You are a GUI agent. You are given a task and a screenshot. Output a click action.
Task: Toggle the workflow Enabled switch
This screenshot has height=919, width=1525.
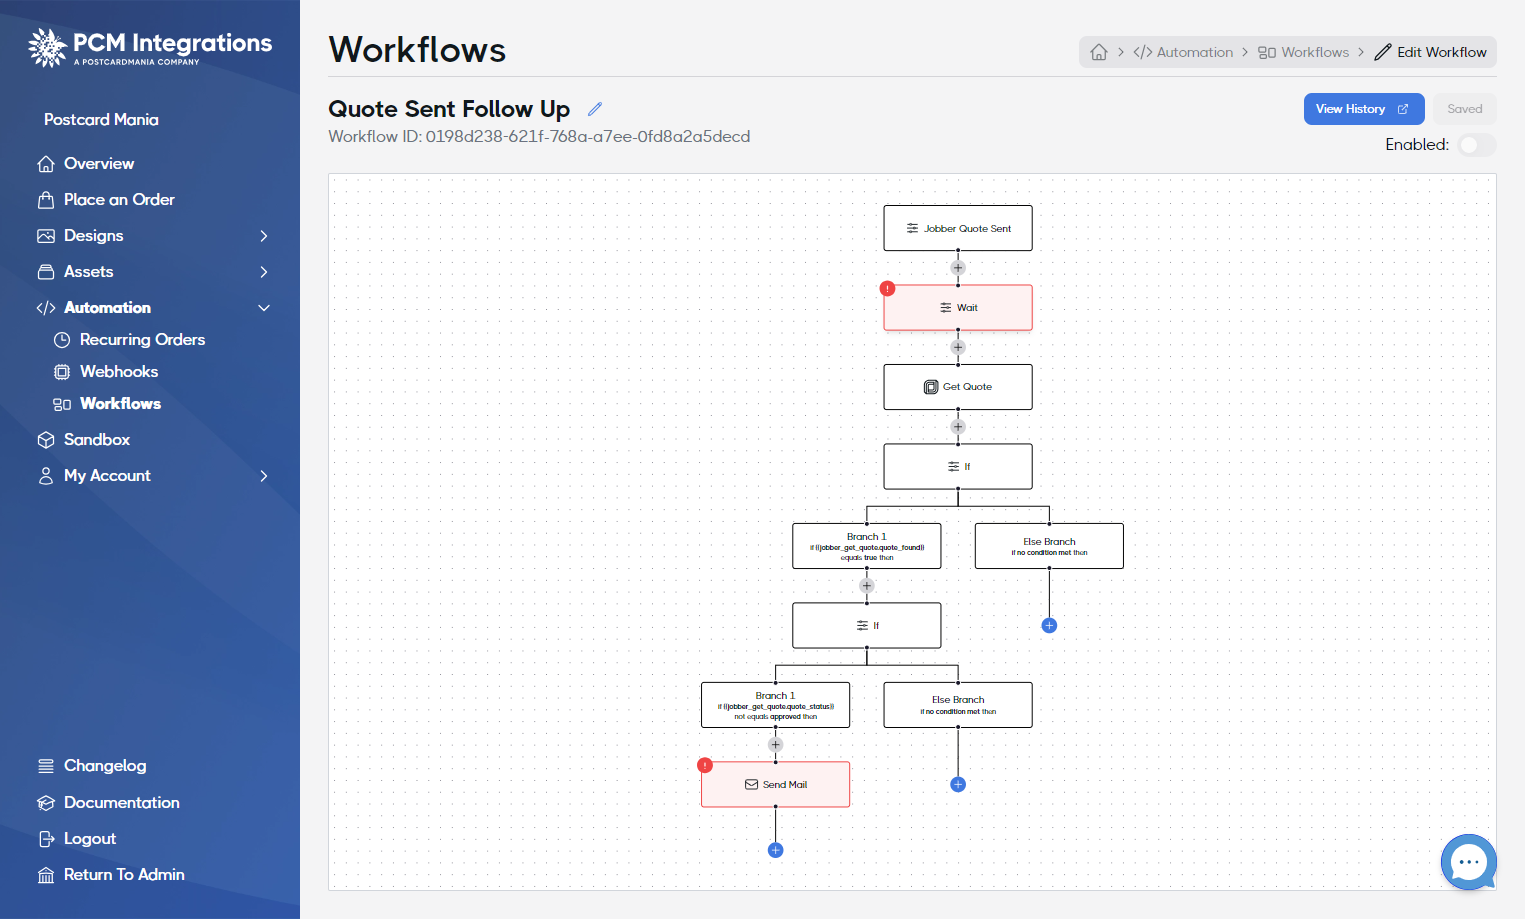(x=1476, y=145)
